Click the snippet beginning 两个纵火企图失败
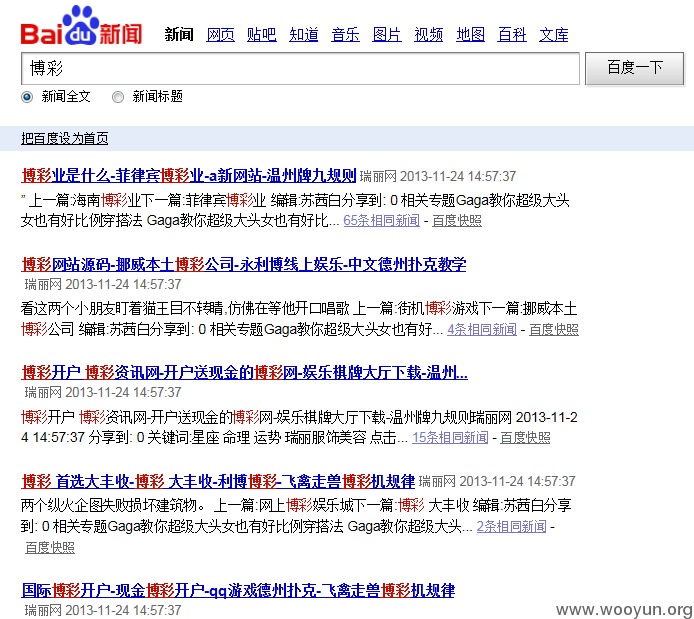694x619 pixels. coord(296,515)
